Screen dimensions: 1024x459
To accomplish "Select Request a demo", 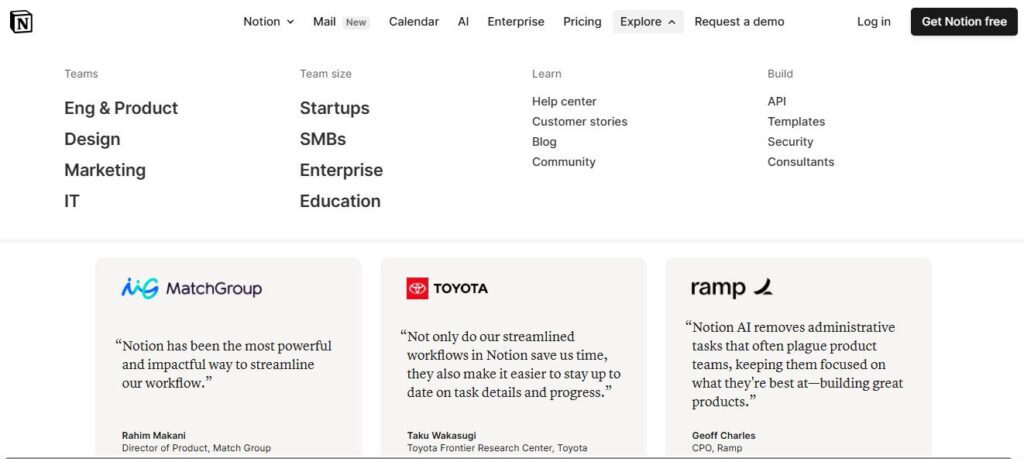I will (739, 22).
